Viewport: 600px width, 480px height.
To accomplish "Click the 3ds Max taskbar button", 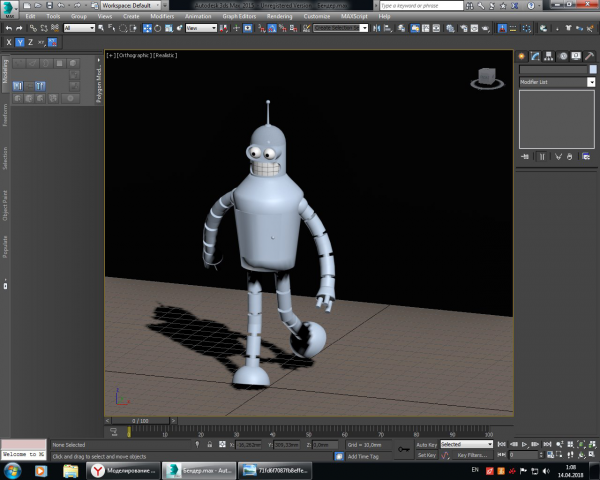I will click(x=199, y=470).
